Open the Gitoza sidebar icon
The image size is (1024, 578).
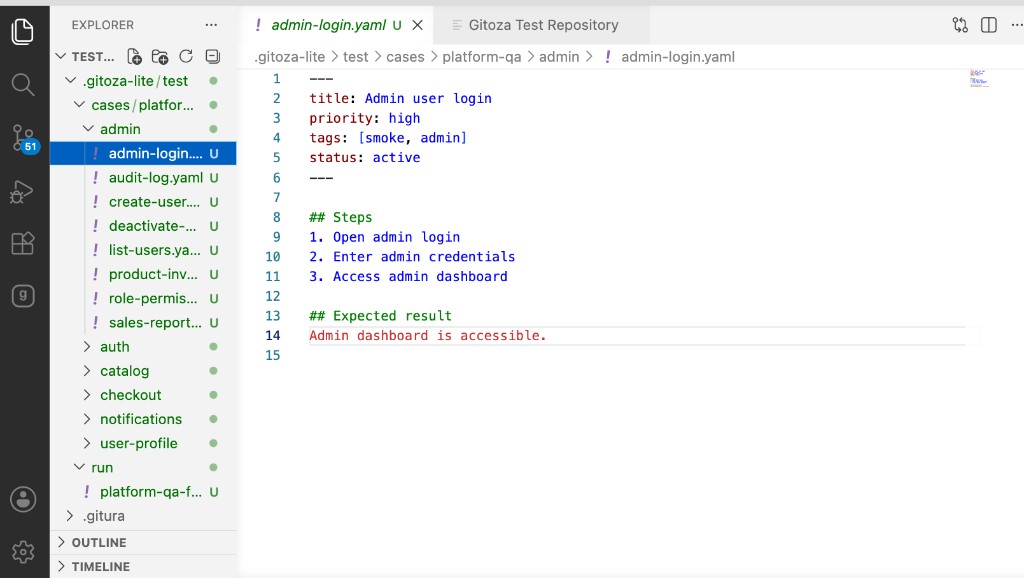[x=23, y=296]
